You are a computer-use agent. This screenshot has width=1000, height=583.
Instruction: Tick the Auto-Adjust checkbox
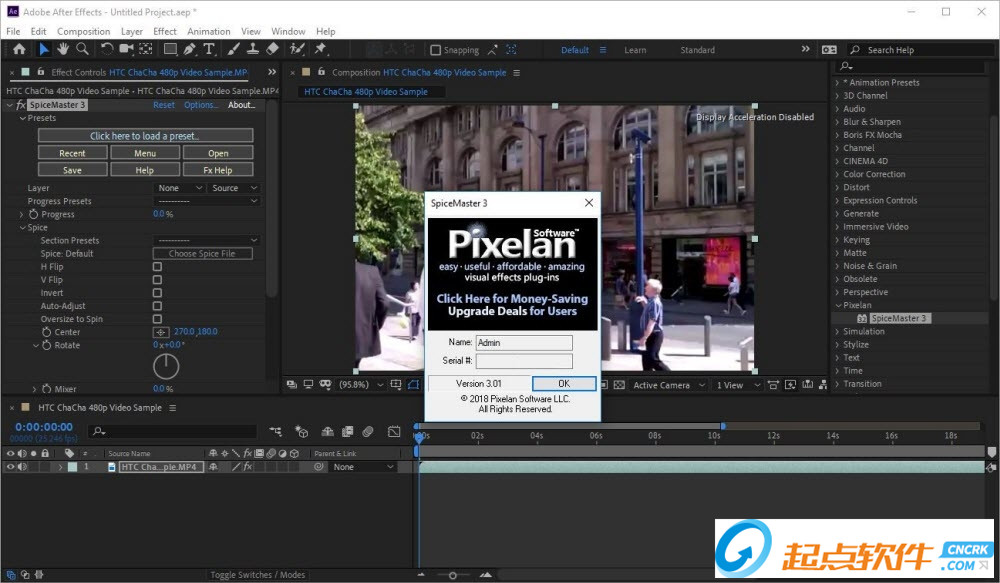point(157,306)
